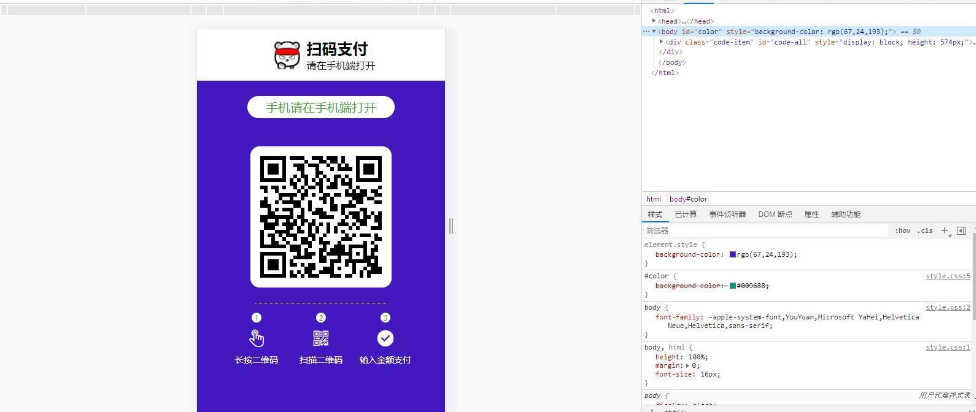Open the 属性 properties tab
This screenshot has height=412, width=976.
812,214
